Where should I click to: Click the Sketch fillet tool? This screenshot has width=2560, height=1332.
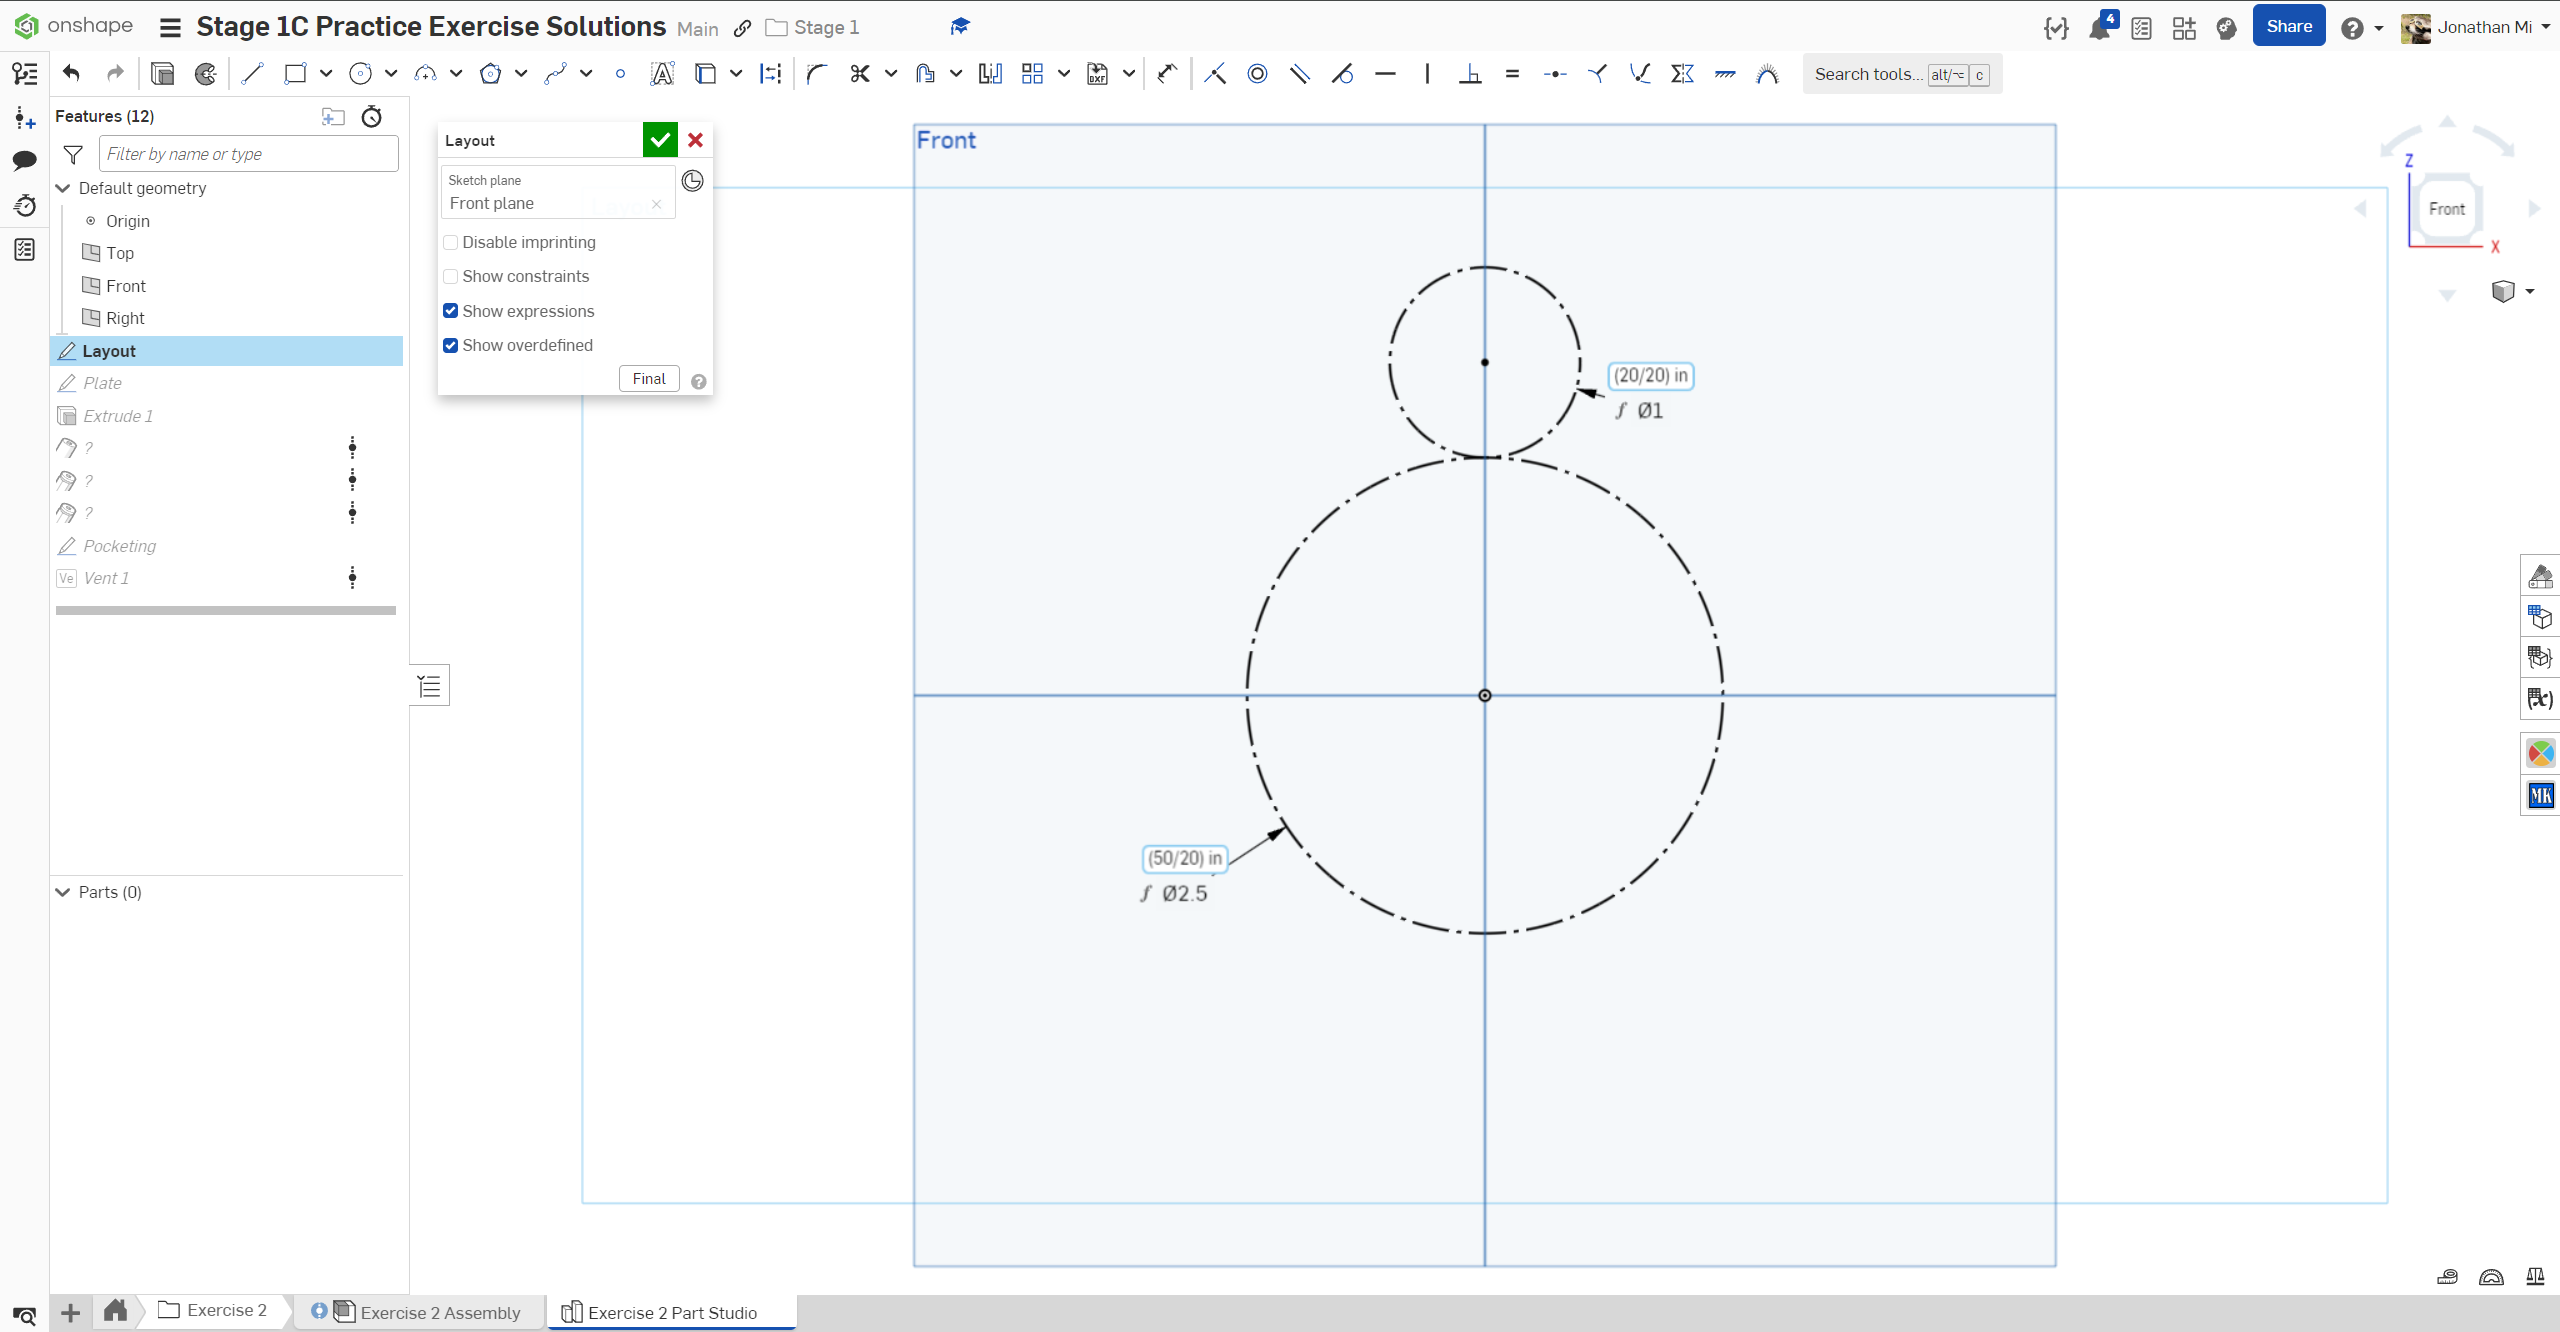point(817,73)
